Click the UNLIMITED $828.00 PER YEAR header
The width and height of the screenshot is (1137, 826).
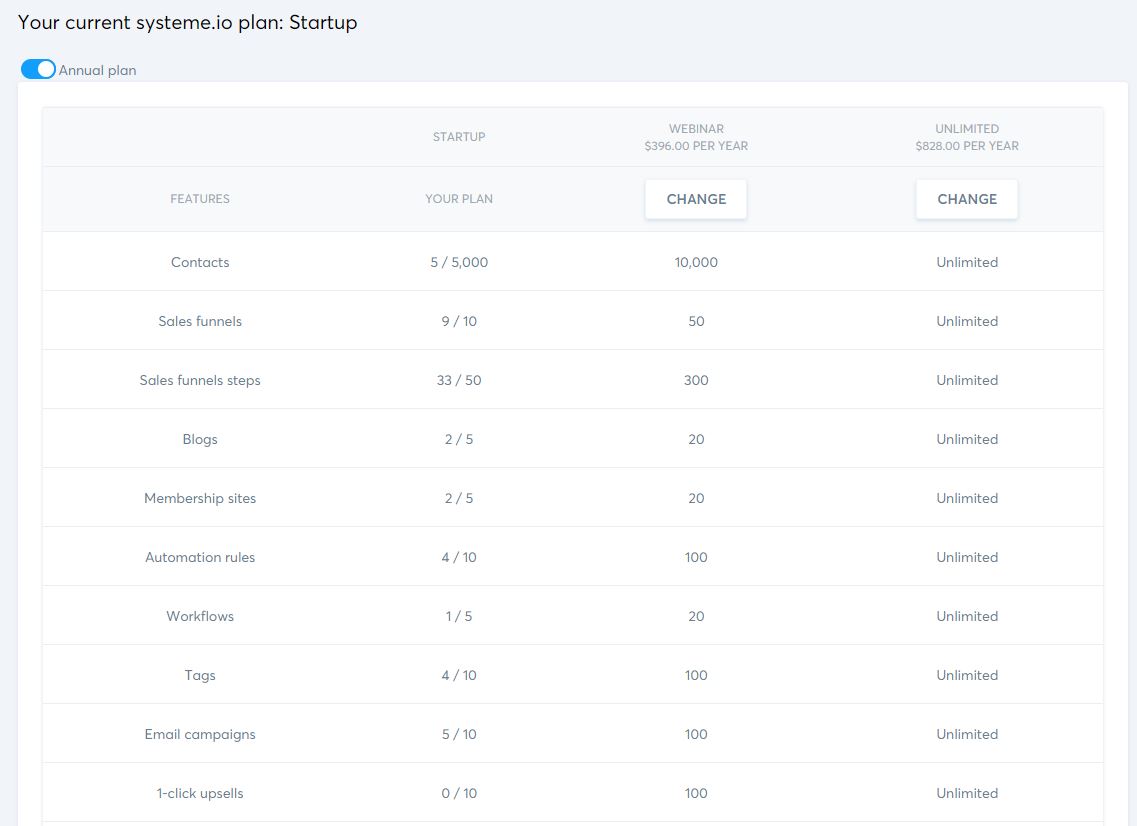point(967,136)
